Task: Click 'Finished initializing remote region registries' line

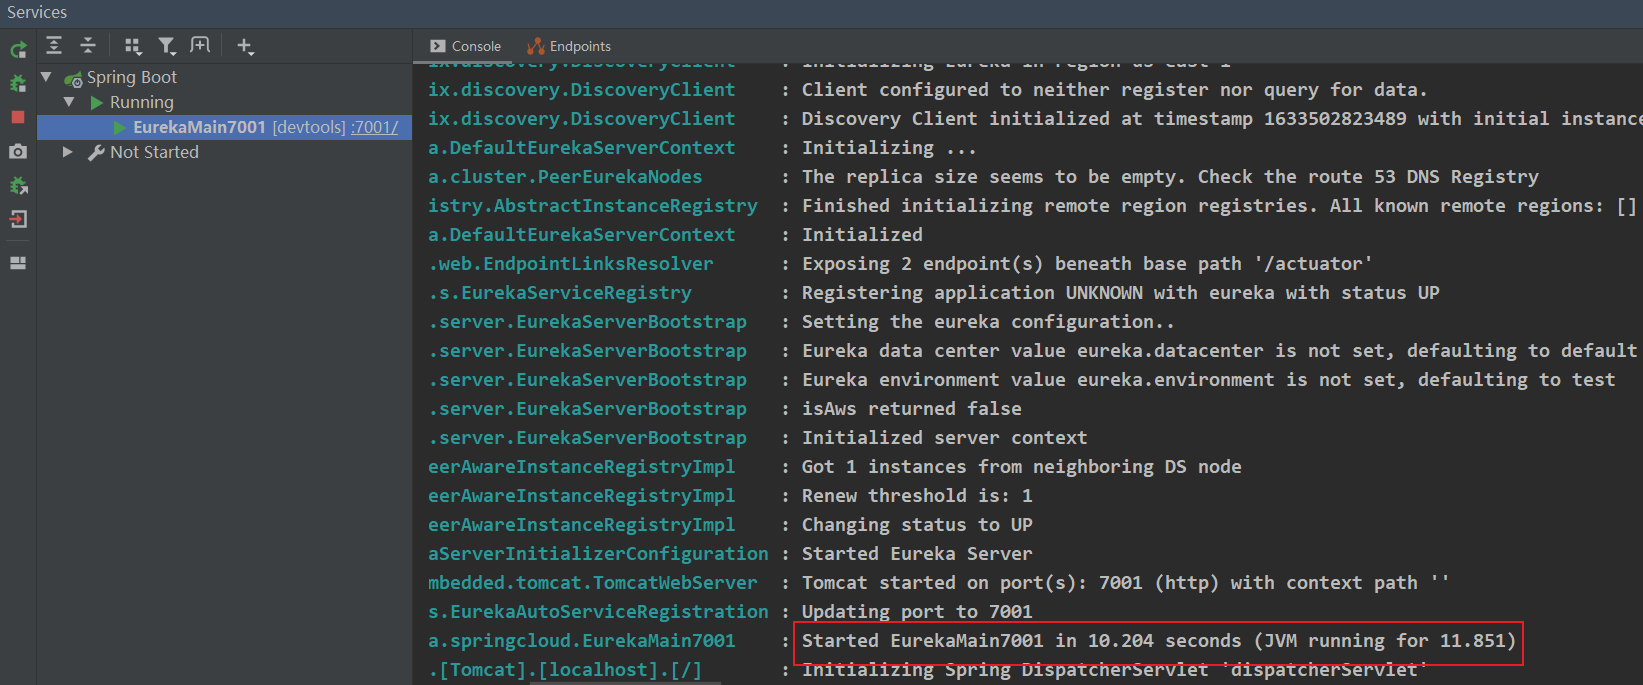Action: point(1219,206)
